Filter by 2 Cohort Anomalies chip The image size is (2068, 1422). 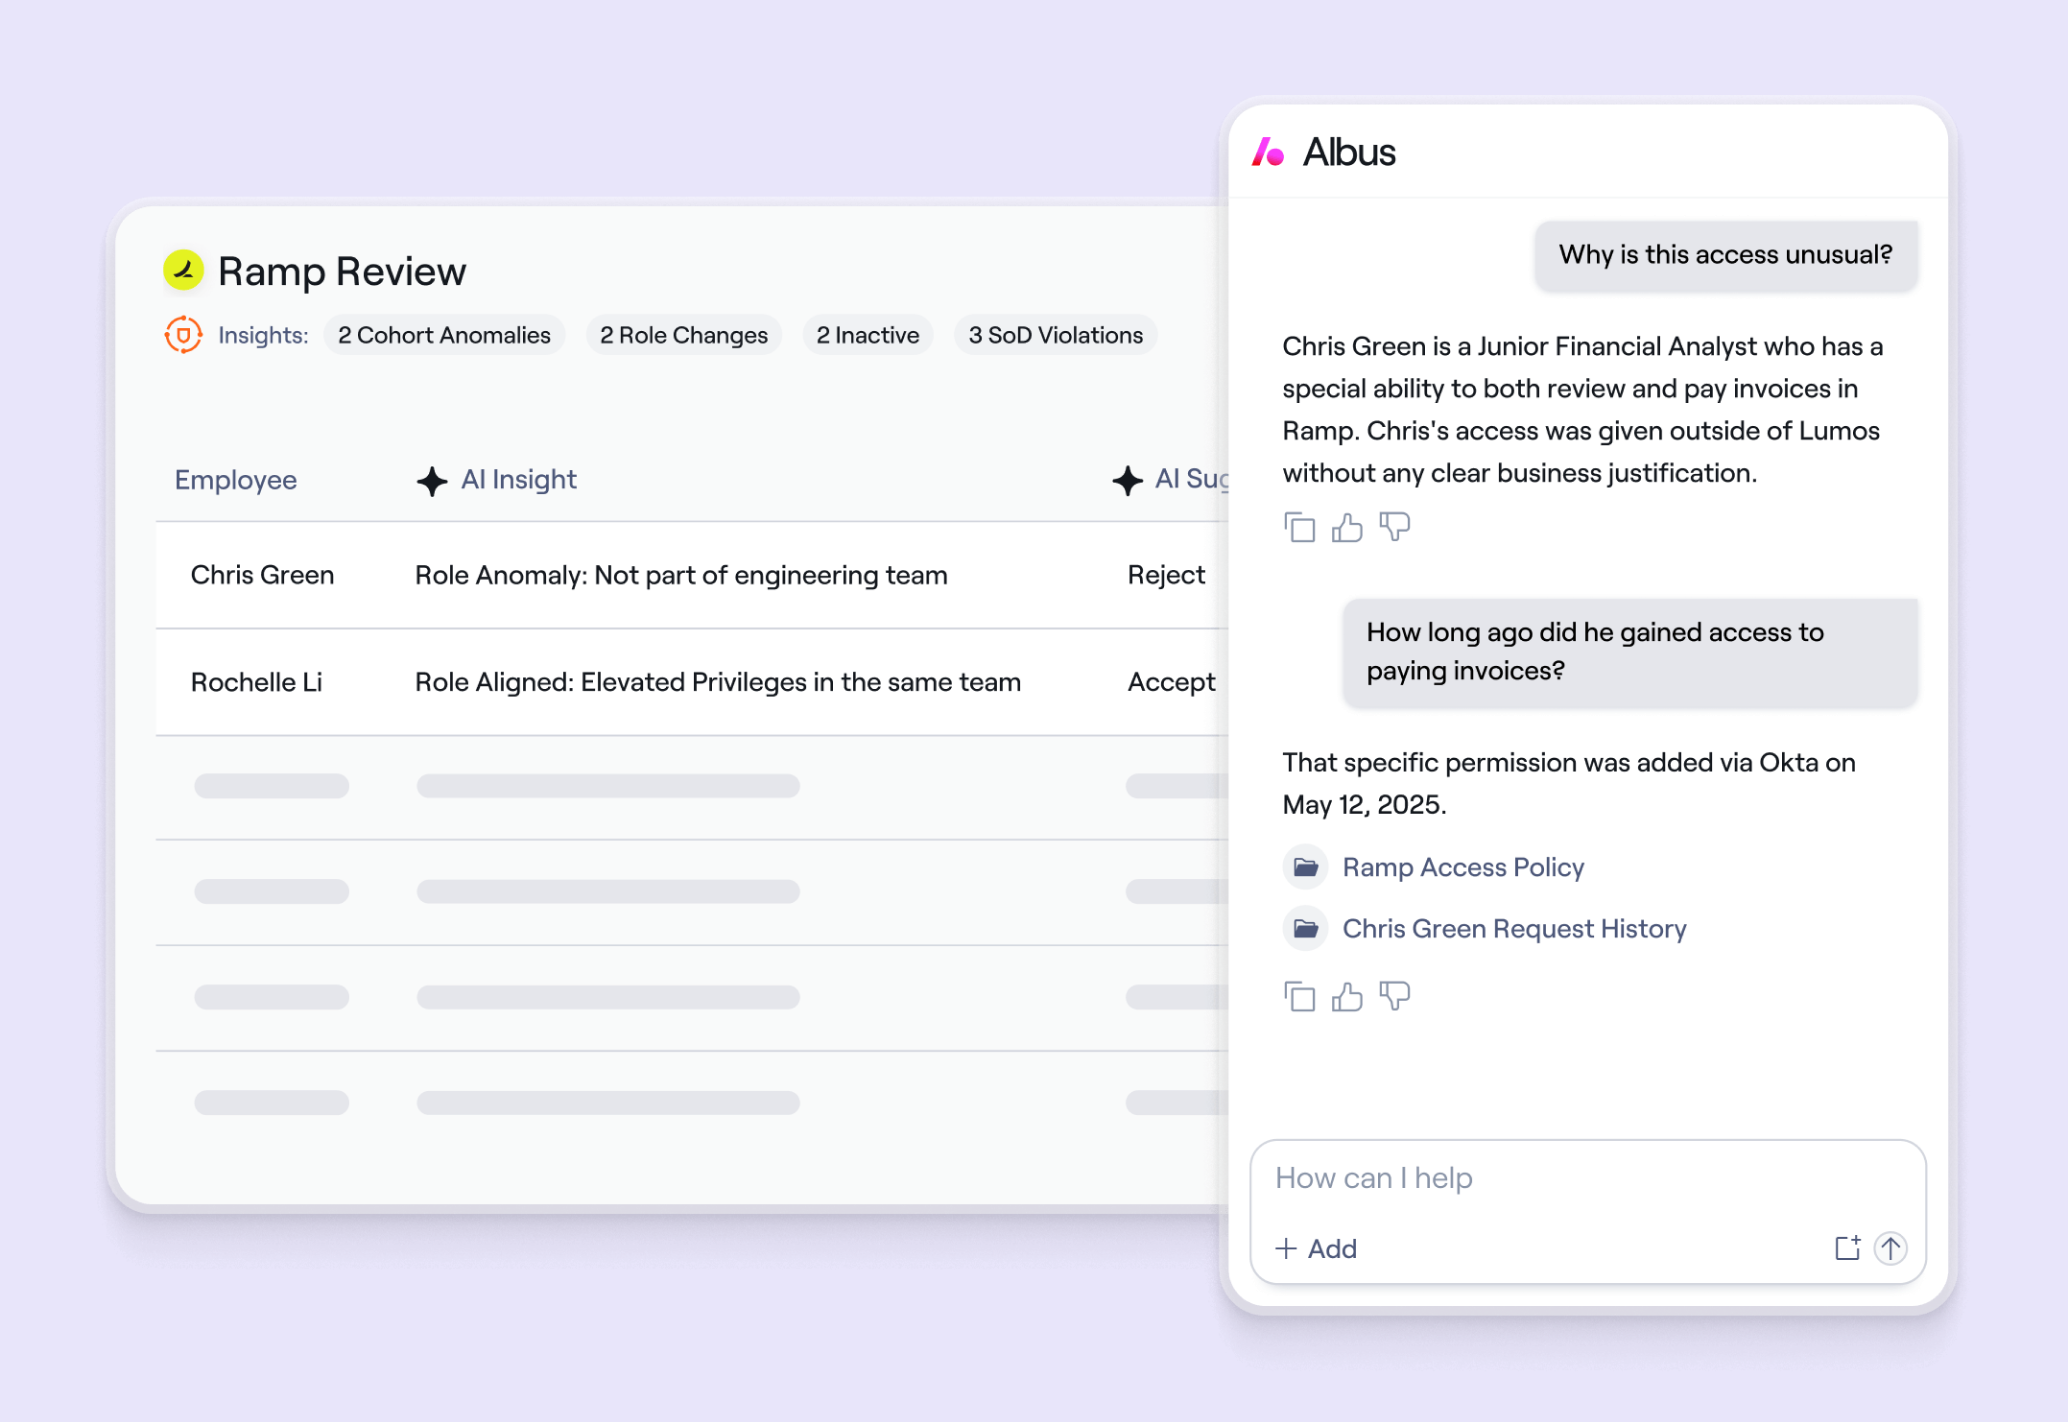click(x=444, y=335)
